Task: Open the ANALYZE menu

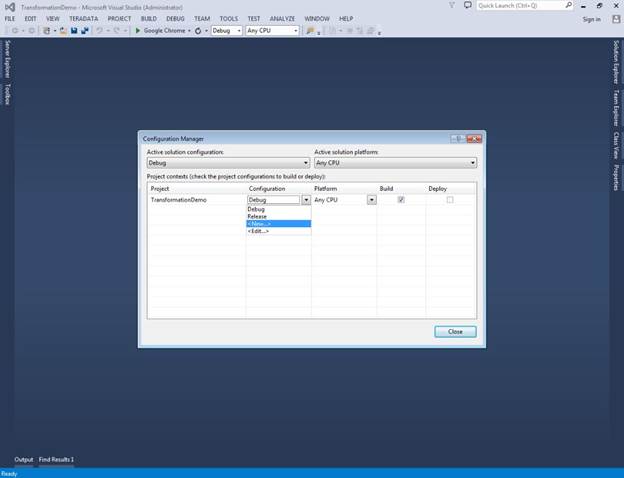Action: point(283,19)
